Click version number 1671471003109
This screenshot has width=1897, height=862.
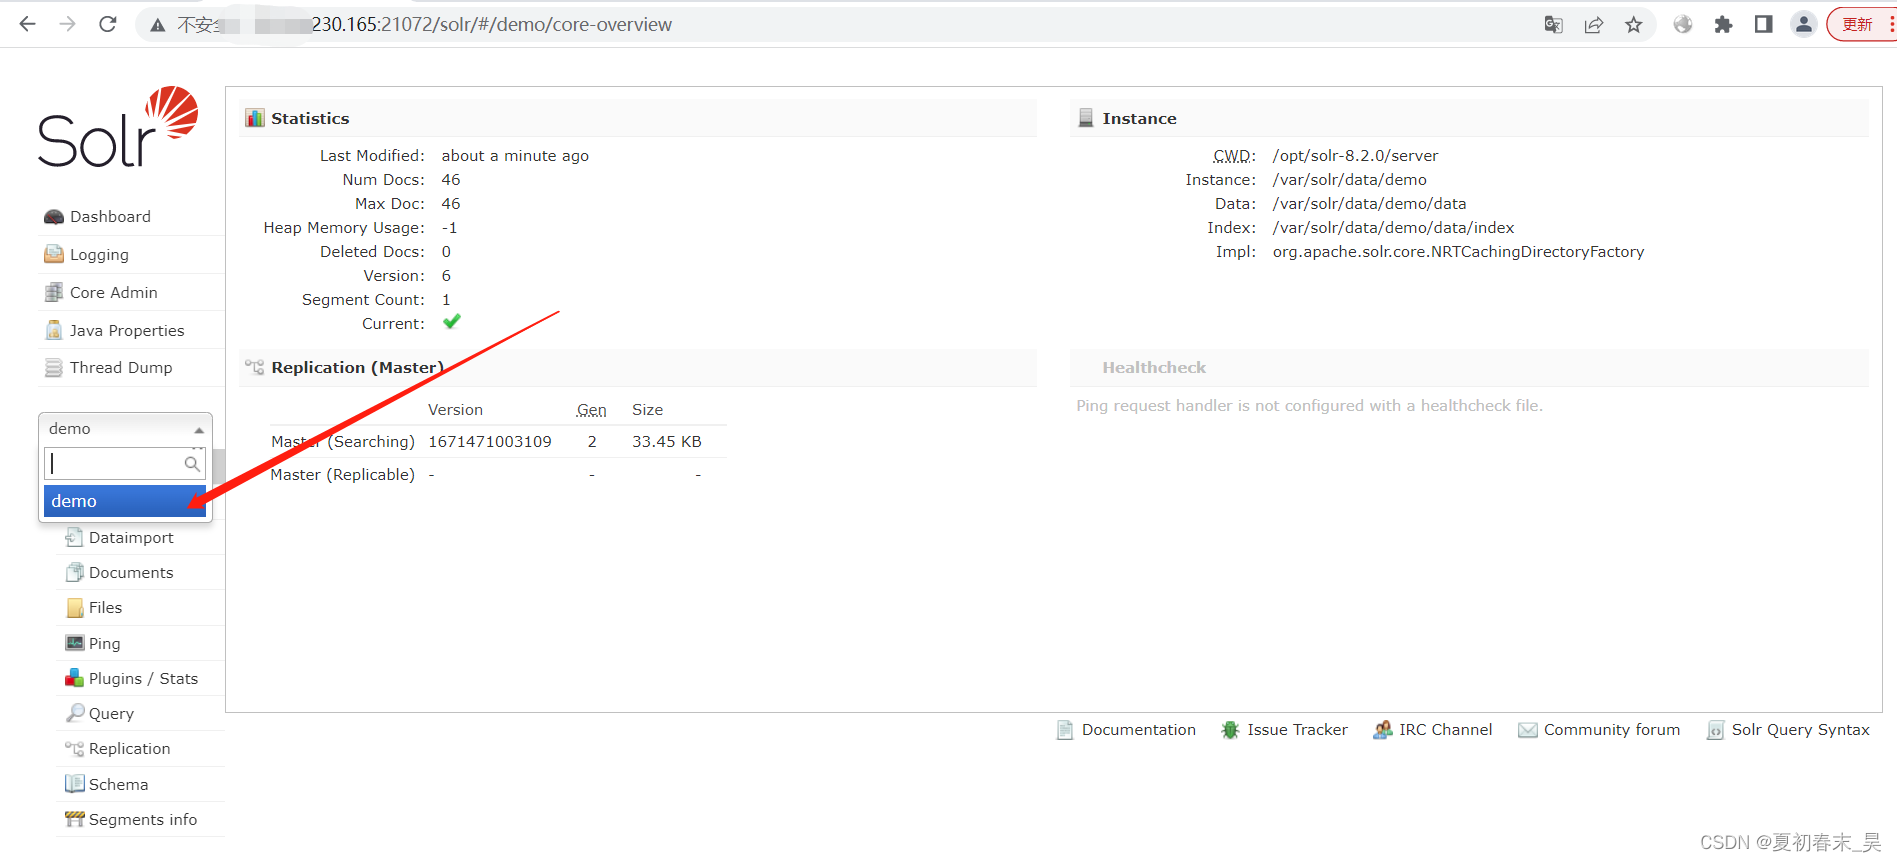(x=490, y=442)
